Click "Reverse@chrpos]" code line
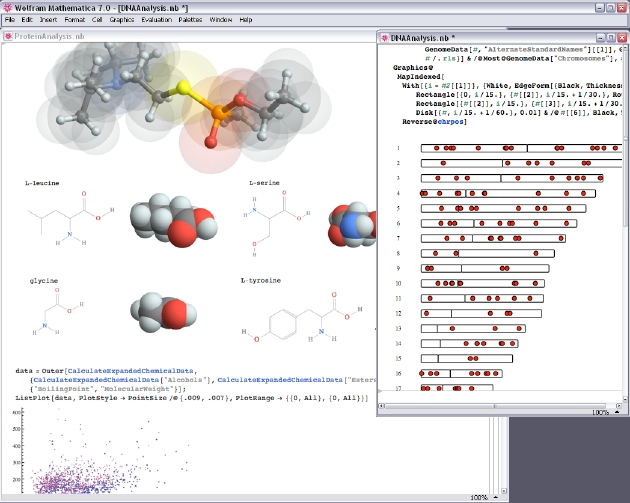The height and width of the screenshot is (503, 630). pos(434,121)
